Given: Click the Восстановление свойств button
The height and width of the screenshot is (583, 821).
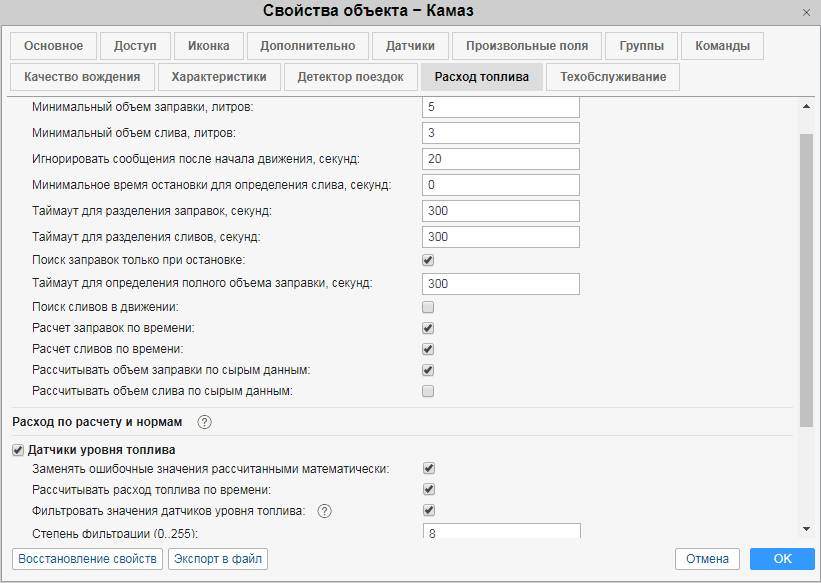Looking at the screenshot, I should tap(86, 559).
